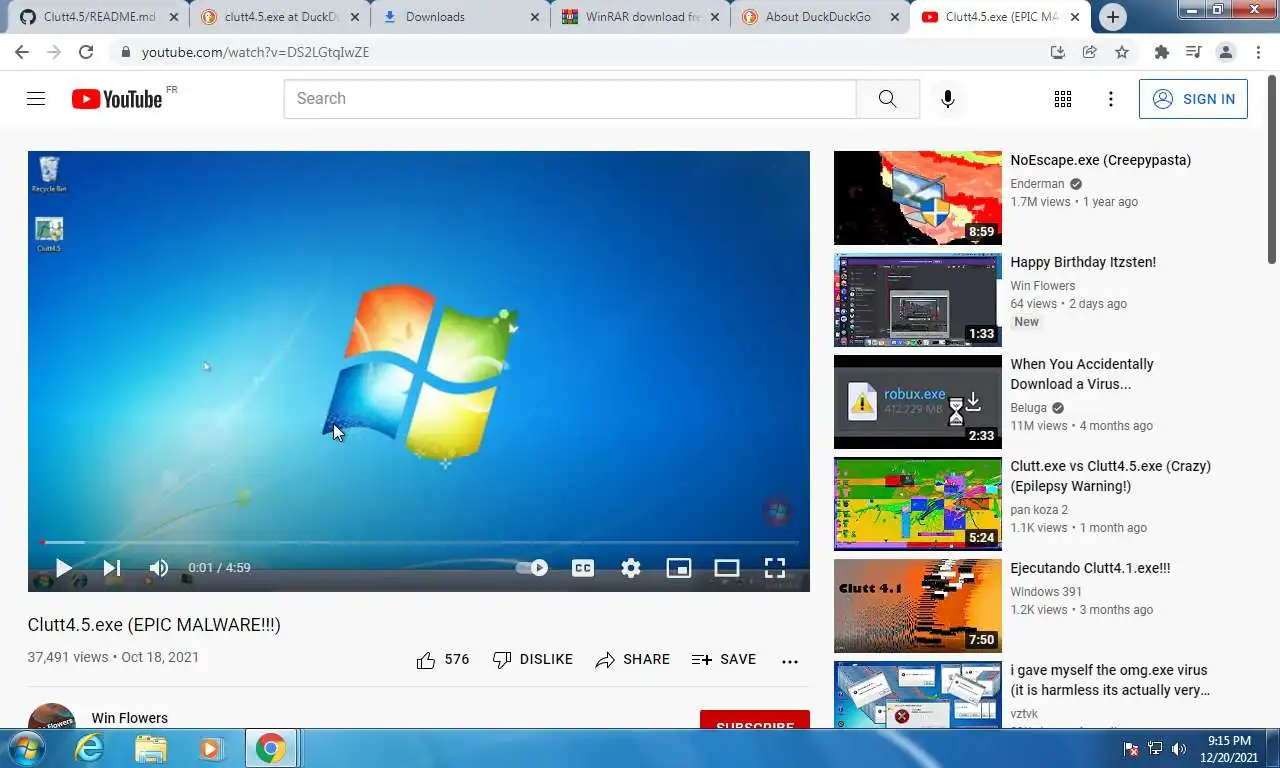Switch to the clutt4.5.exe at DuckDuckGo tab

[279, 17]
